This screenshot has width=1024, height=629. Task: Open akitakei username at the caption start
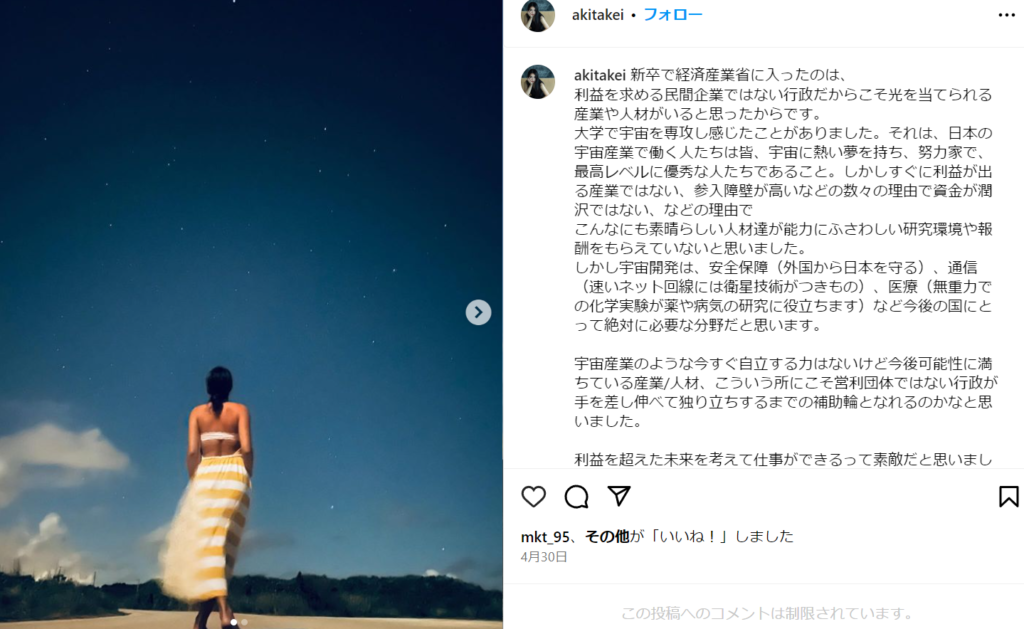[600, 75]
